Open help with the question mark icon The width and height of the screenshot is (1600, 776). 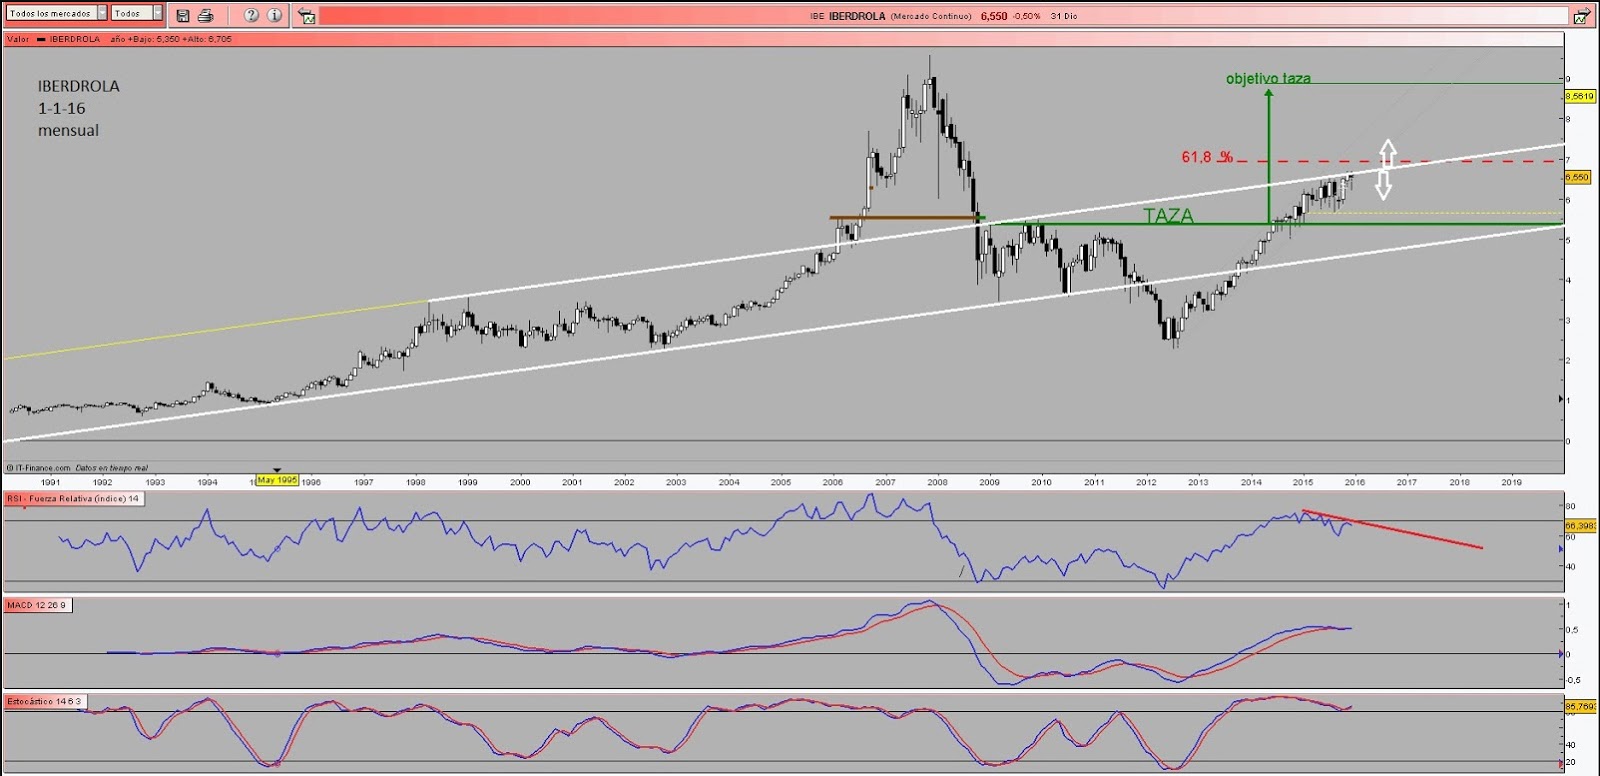251,15
